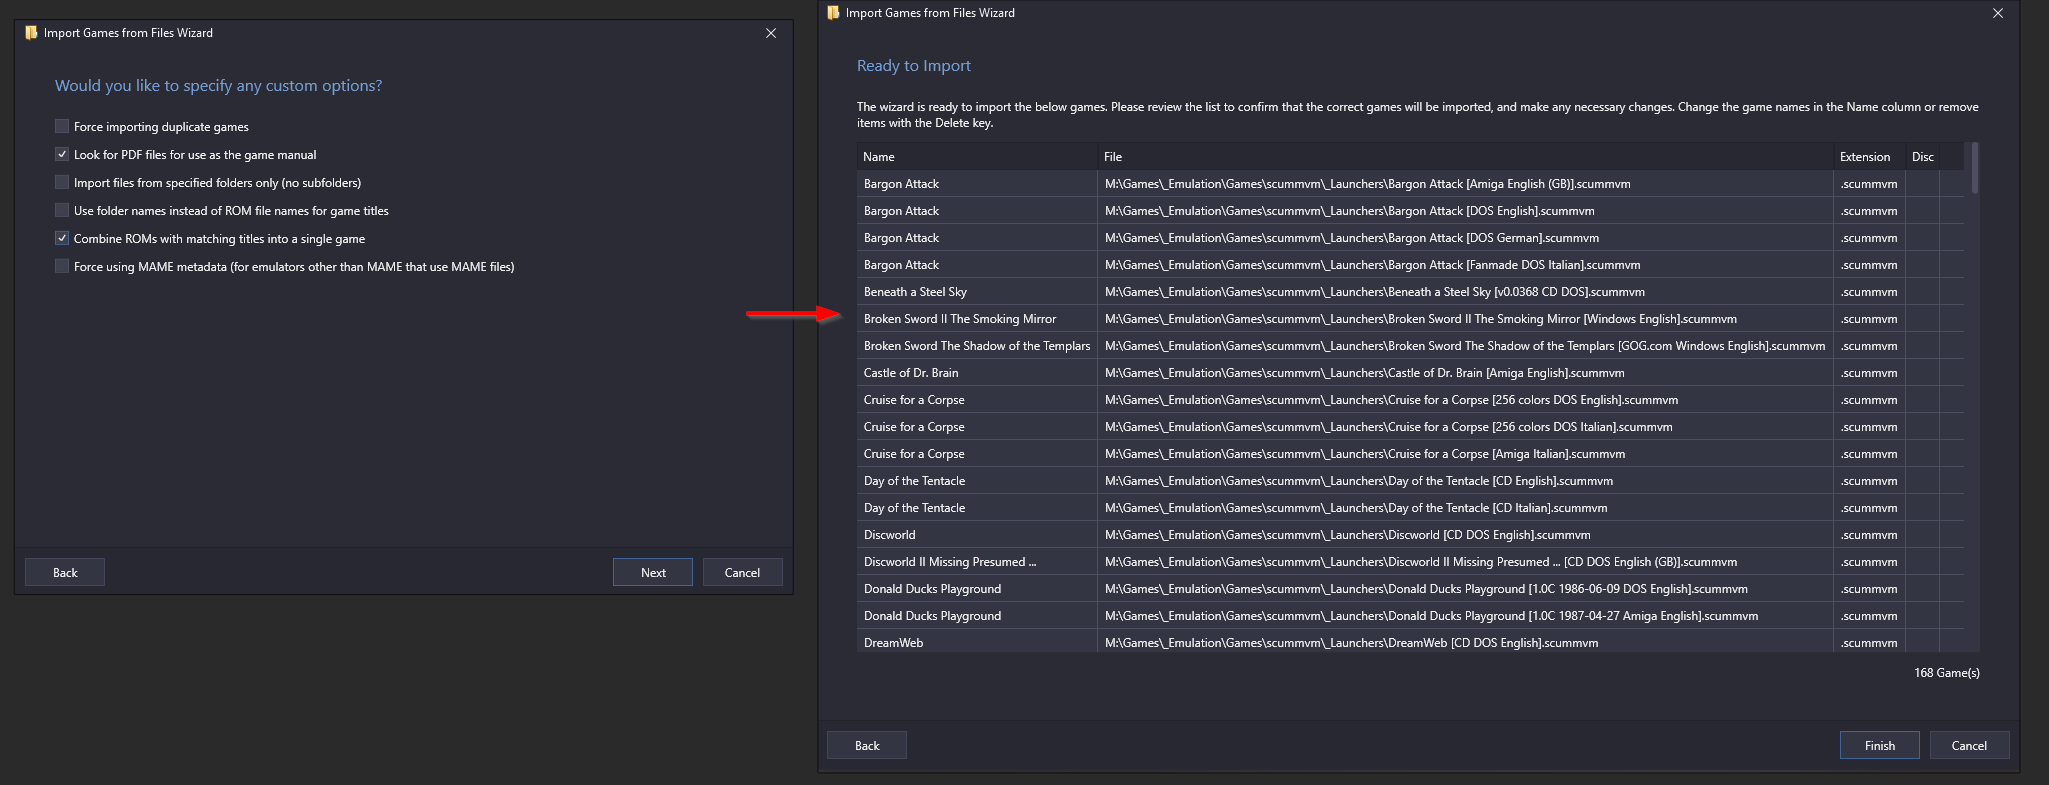
Task: Select Beneath a Steel Sky name cell
Action: coord(977,292)
